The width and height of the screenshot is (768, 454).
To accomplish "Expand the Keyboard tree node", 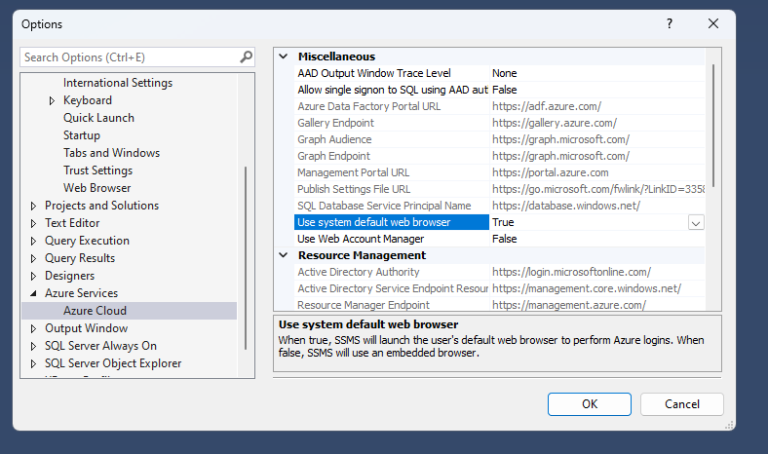I will (52, 101).
